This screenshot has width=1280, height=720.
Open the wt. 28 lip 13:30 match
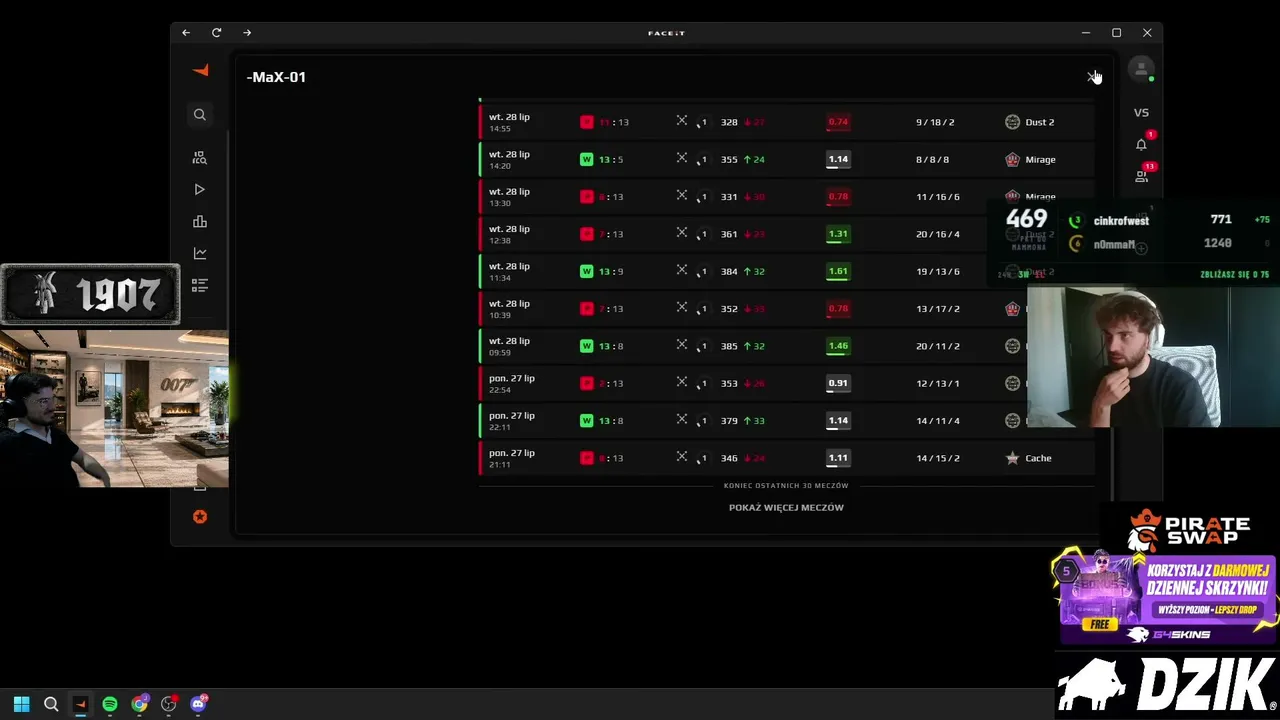click(786, 197)
